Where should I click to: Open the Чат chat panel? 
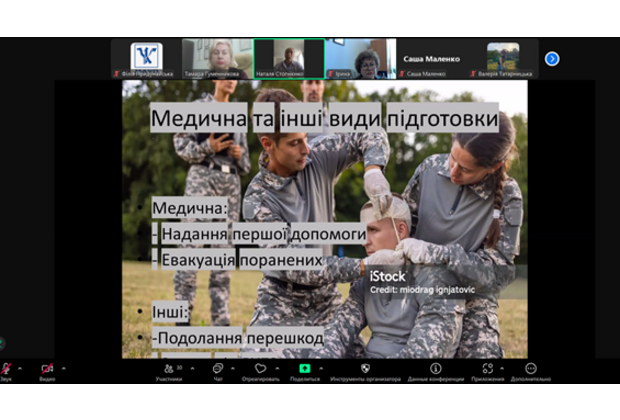click(x=218, y=372)
